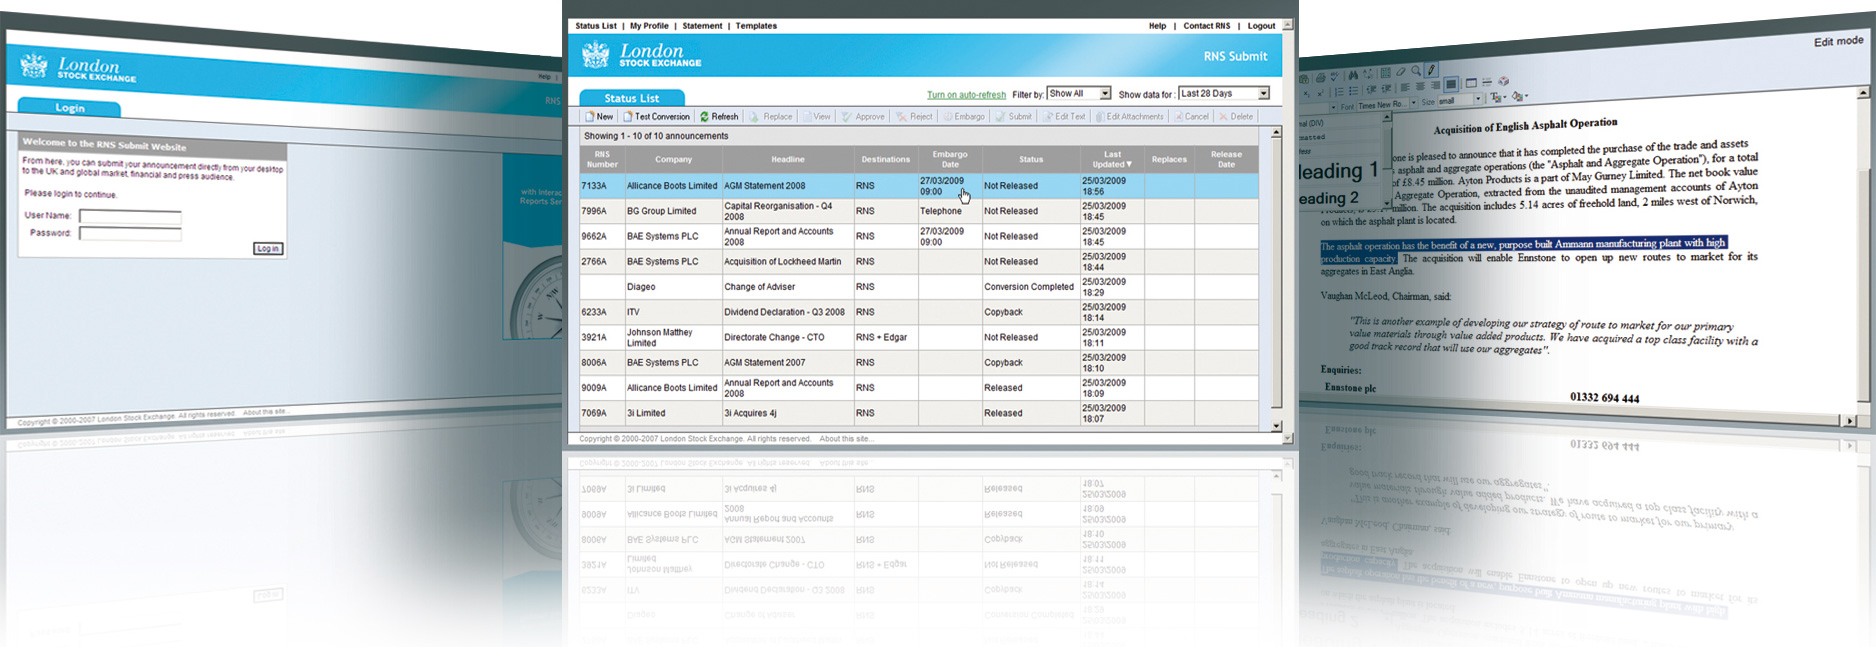
Task: Click the magnifier zoom icon in editor
Action: point(1416,71)
